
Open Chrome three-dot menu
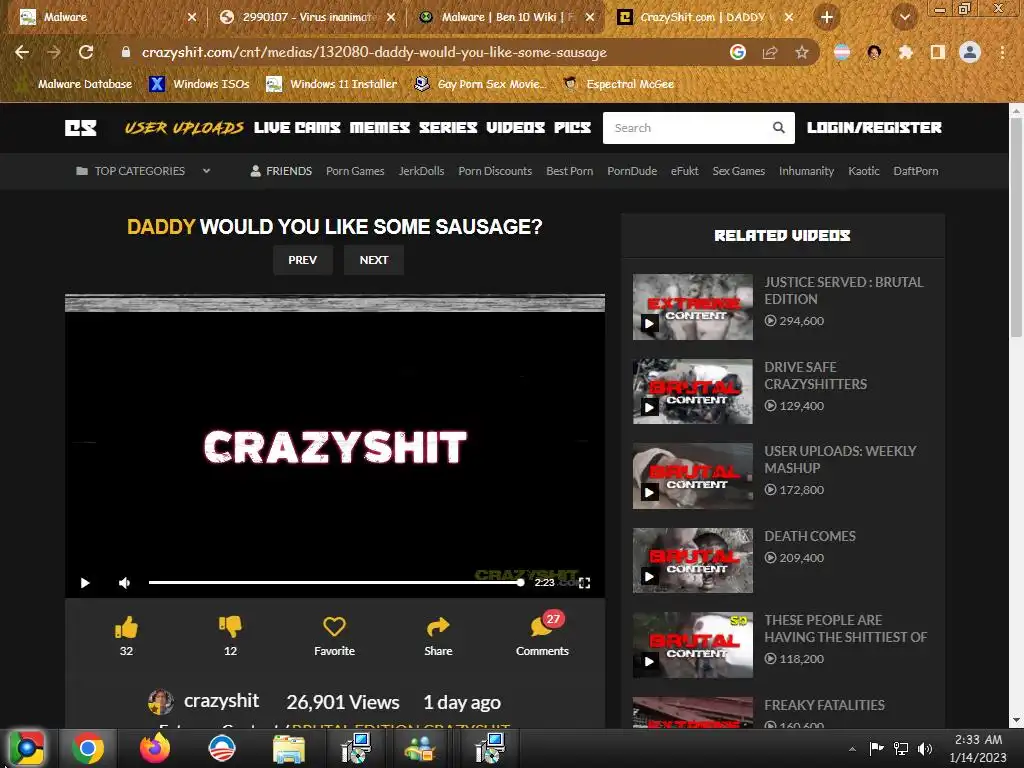(x=1002, y=52)
